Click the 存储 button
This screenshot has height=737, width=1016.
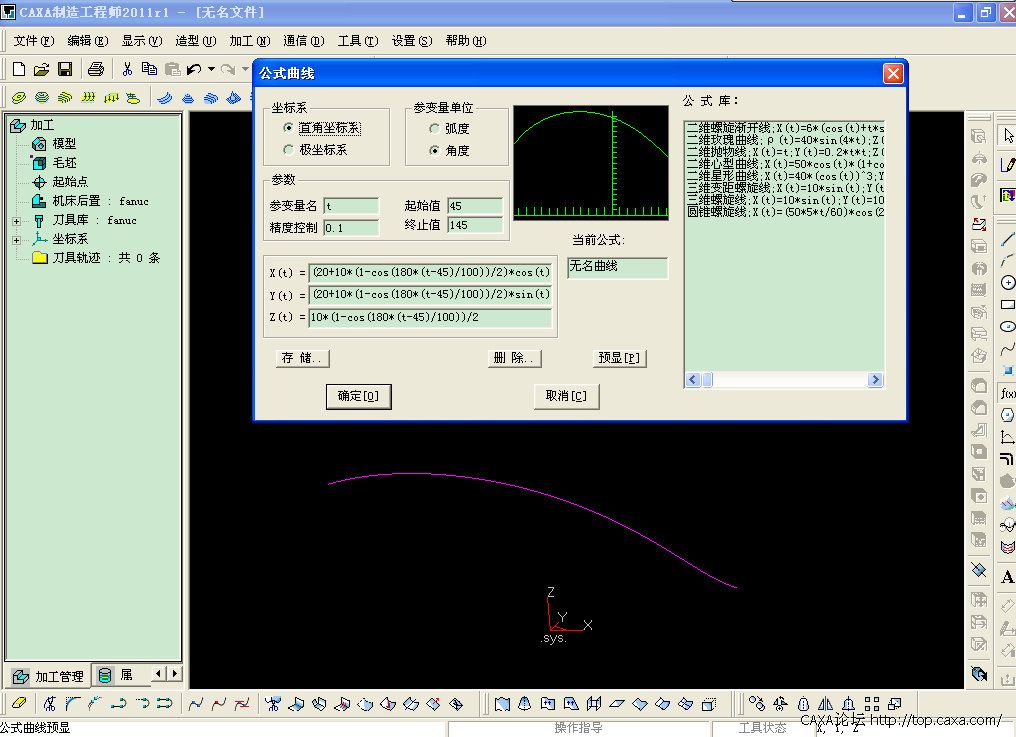pos(303,358)
